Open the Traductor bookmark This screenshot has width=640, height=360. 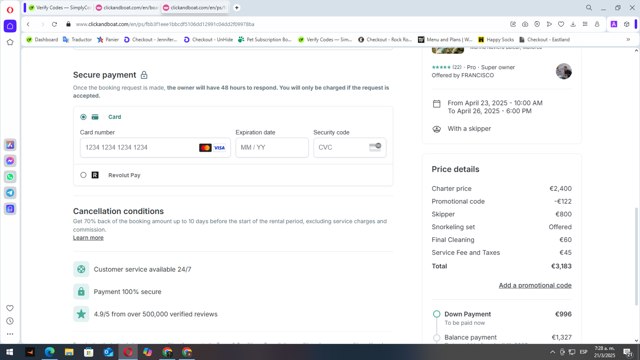click(x=77, y=40)
